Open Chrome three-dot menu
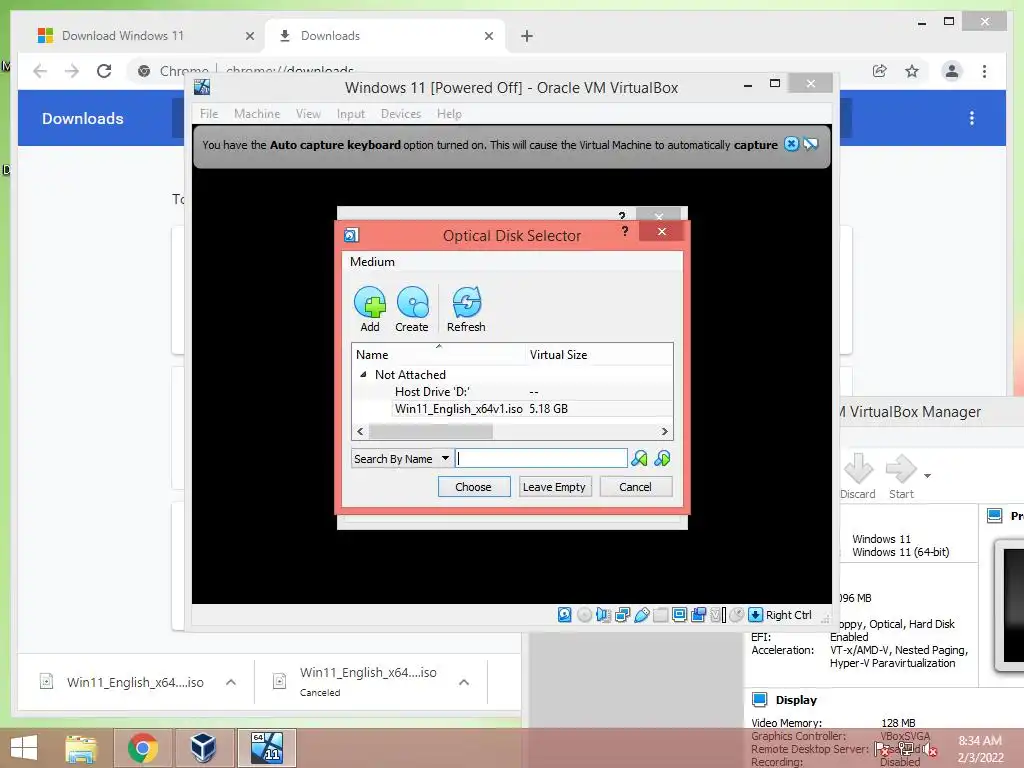Image resolution: width=1024 pixels, height=768 pixels. click(x=984, y=71)
